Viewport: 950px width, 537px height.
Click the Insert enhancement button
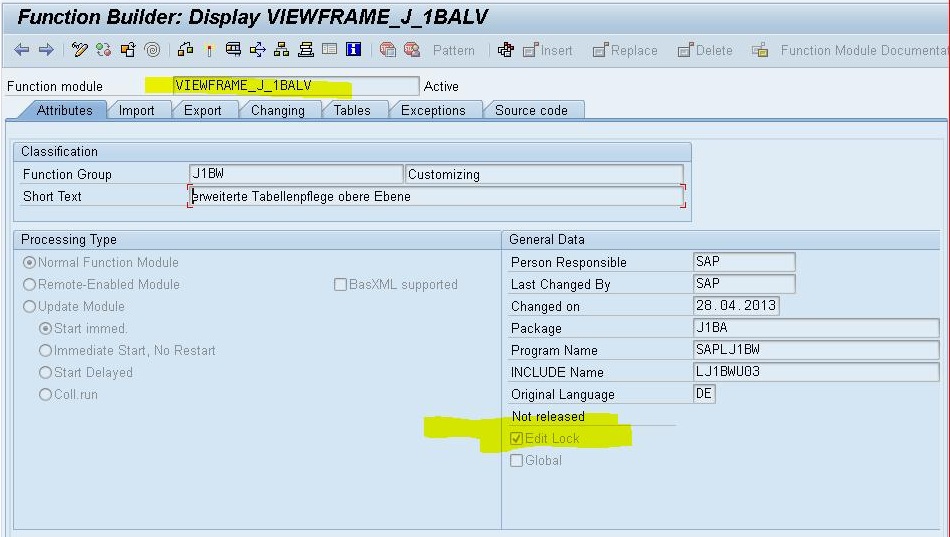(x=548, y=50)
